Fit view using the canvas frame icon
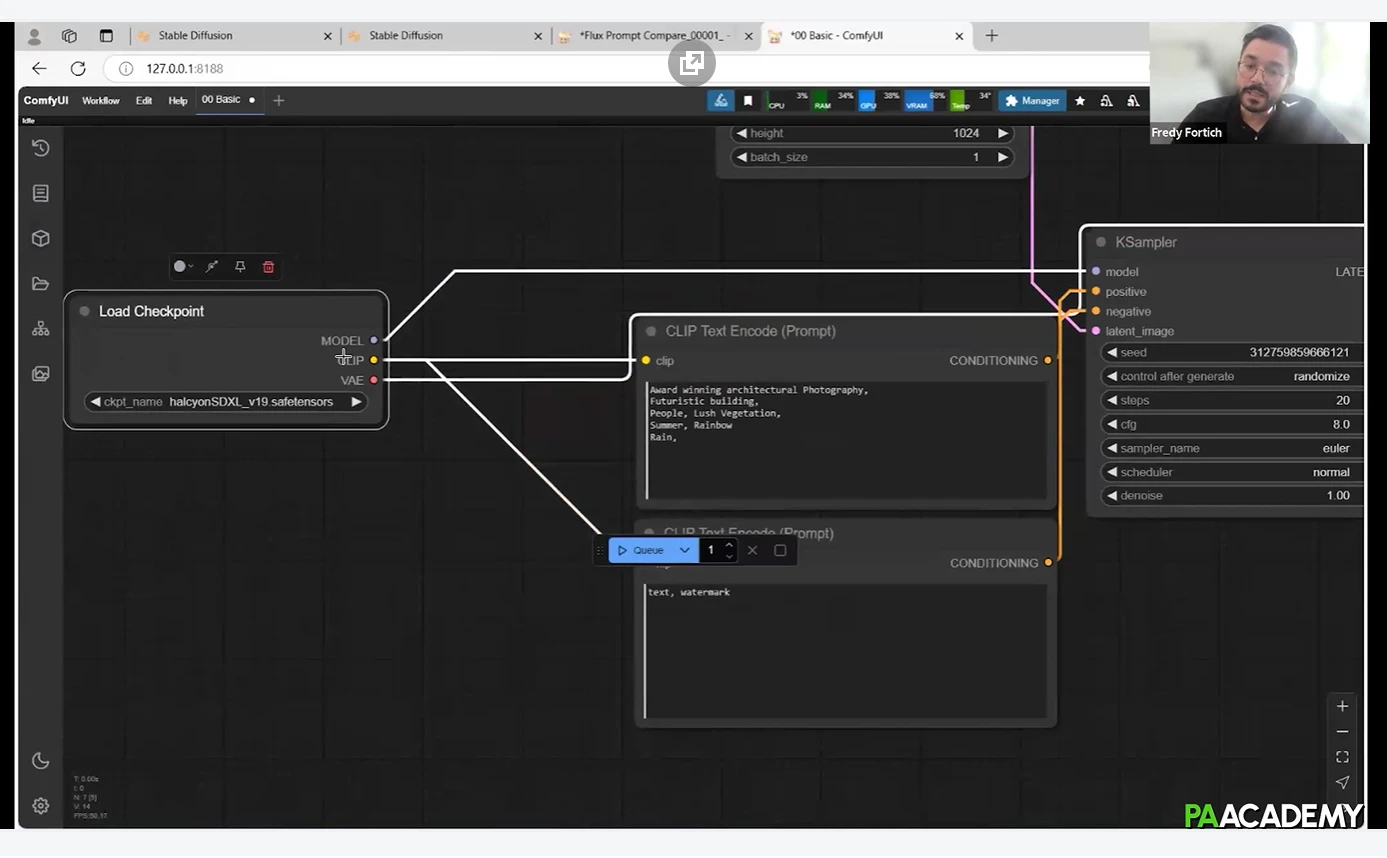 point(1343,757)
